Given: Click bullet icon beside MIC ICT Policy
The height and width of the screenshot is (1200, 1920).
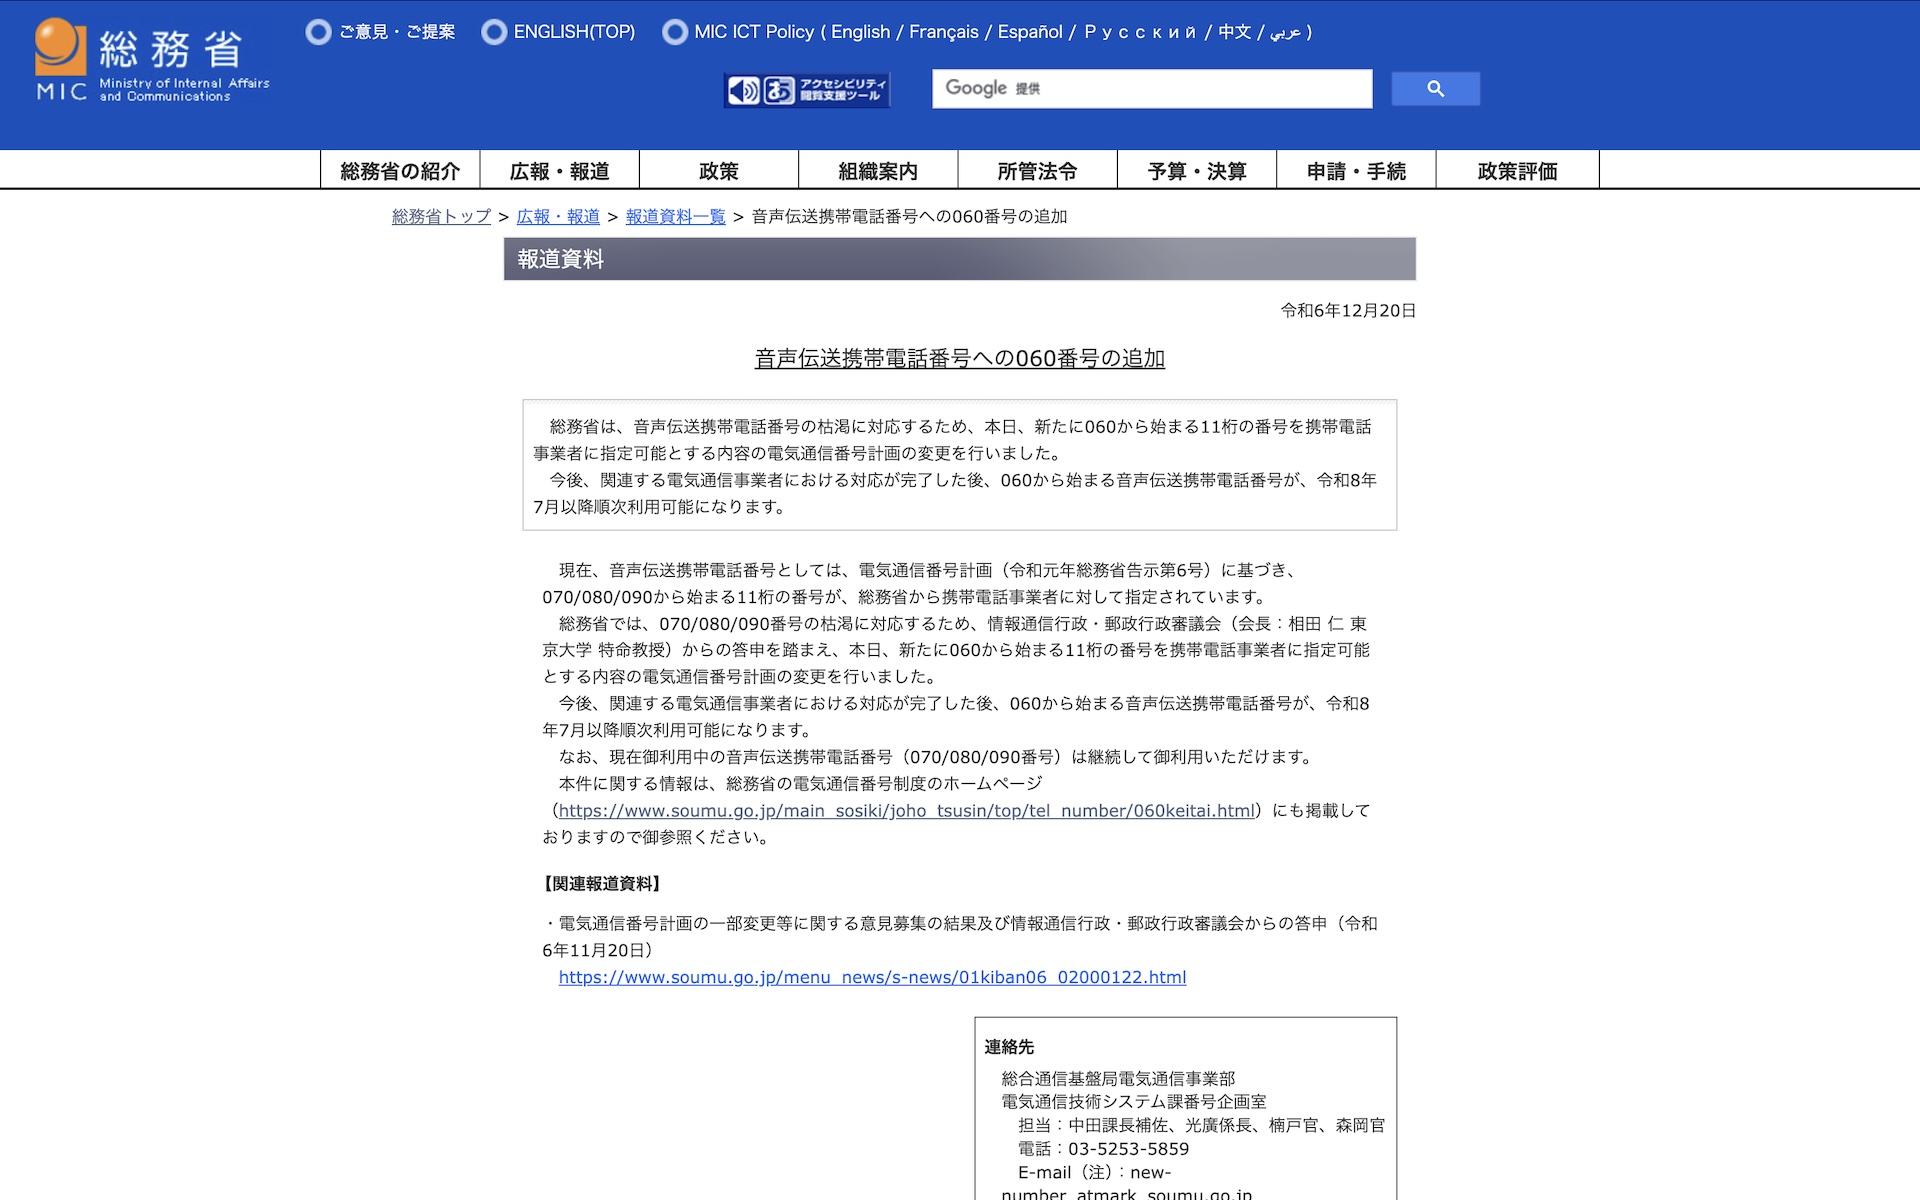Looking at the screenshot, I should click(x=675, y=32).
